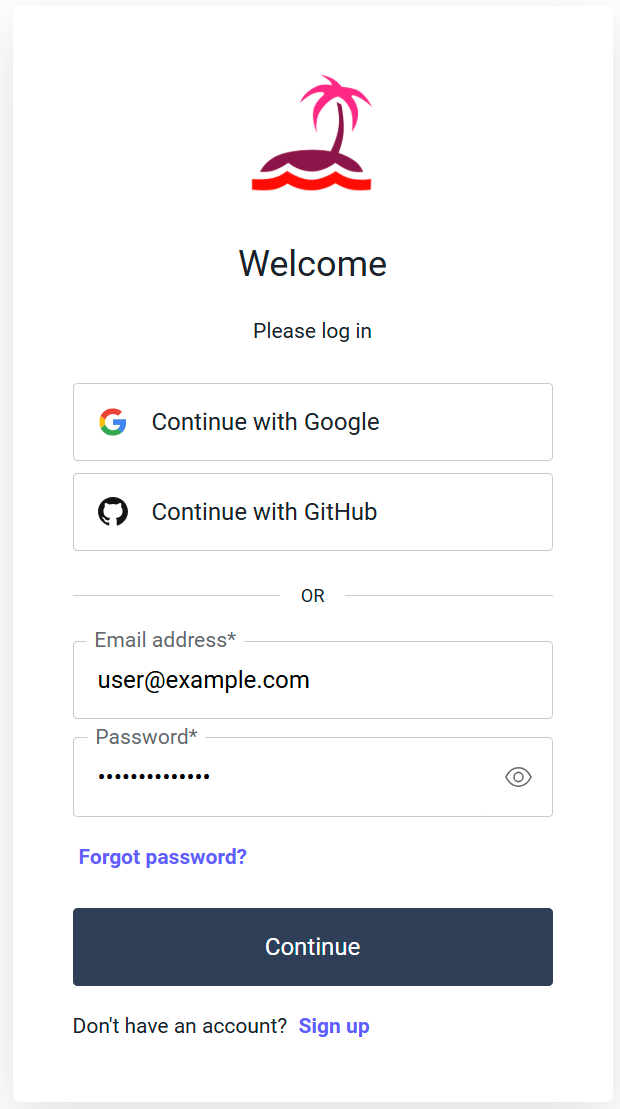Click the "Password*" field label
This screenshot has width=620, height=1109.
[x=146, y=737]
